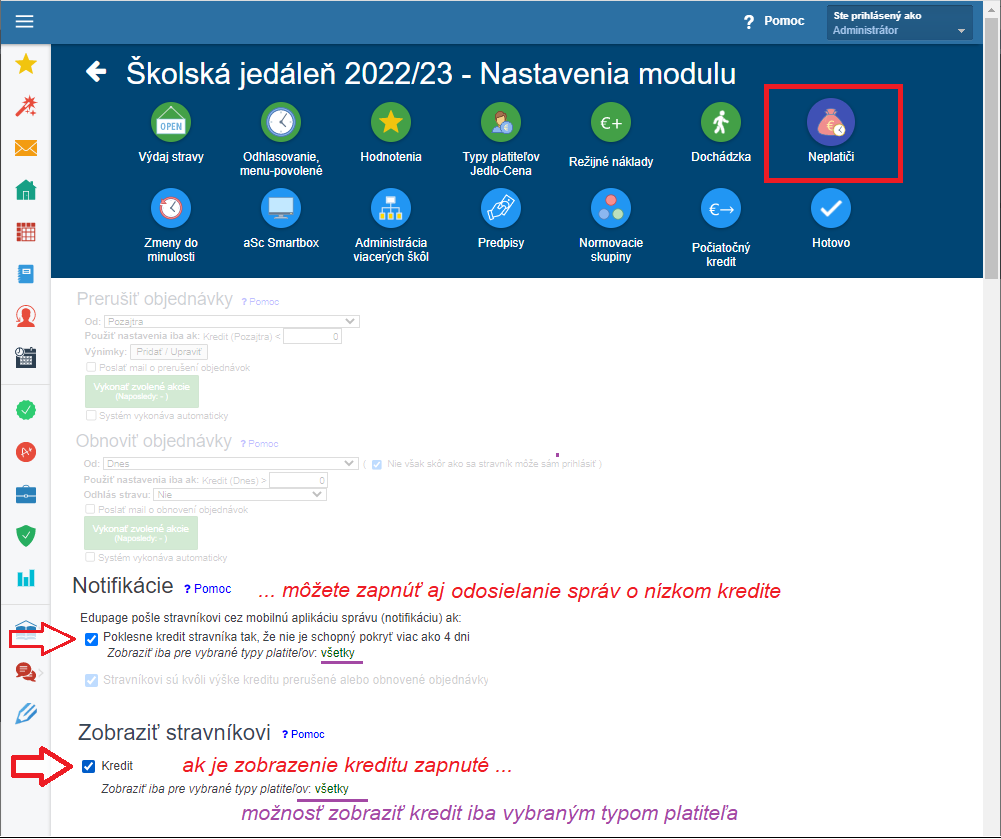Viewport: 1001px width, 839px height.
Task: Open the calendar with clock sidebar icon
Action: pyautogui.click(x=26, y=358)
